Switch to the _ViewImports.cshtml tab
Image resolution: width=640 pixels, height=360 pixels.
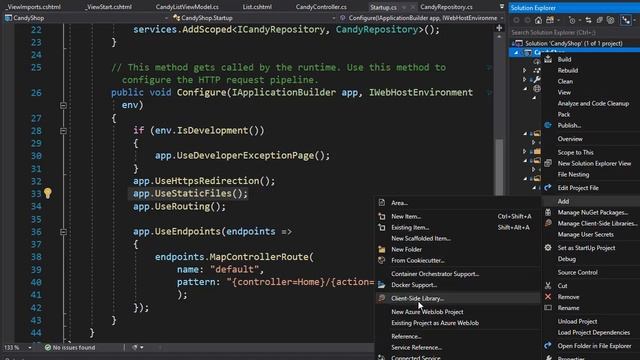click(33, 7)
